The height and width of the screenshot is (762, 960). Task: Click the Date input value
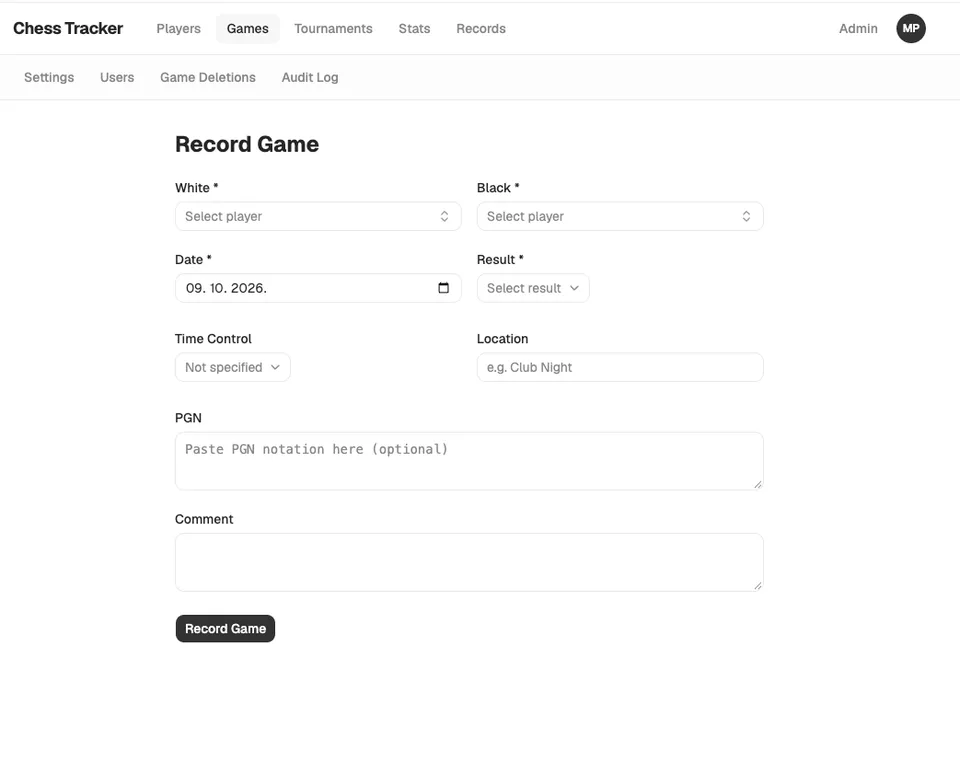226,288
